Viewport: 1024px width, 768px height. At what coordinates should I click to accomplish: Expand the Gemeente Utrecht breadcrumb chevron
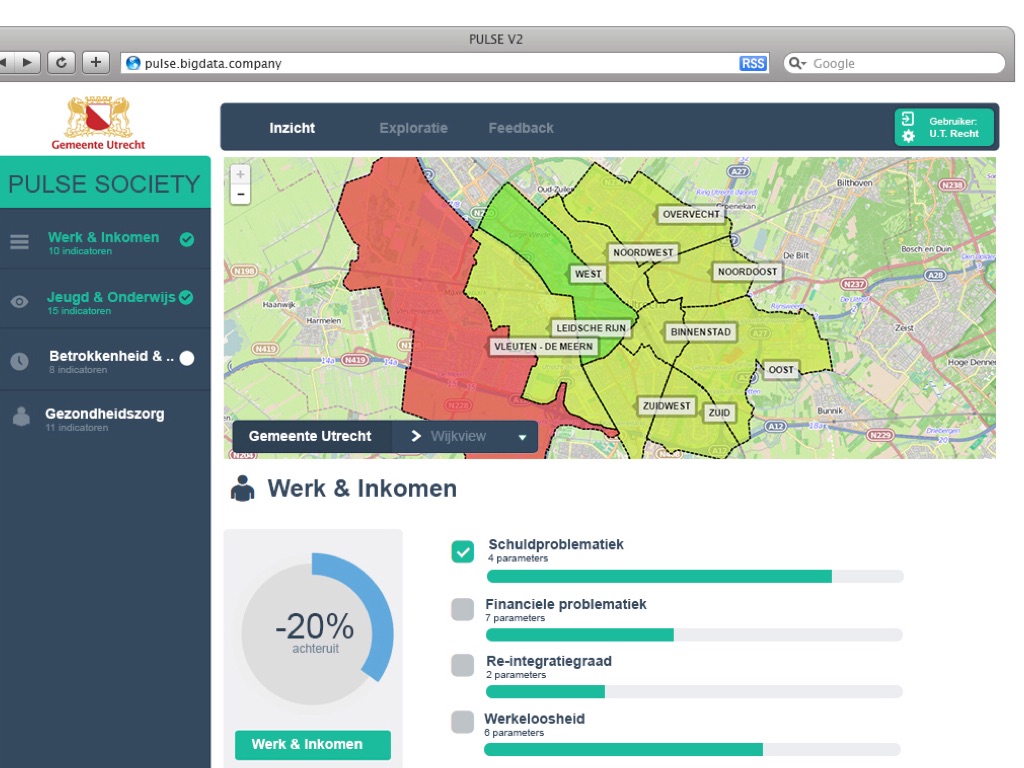416,436
